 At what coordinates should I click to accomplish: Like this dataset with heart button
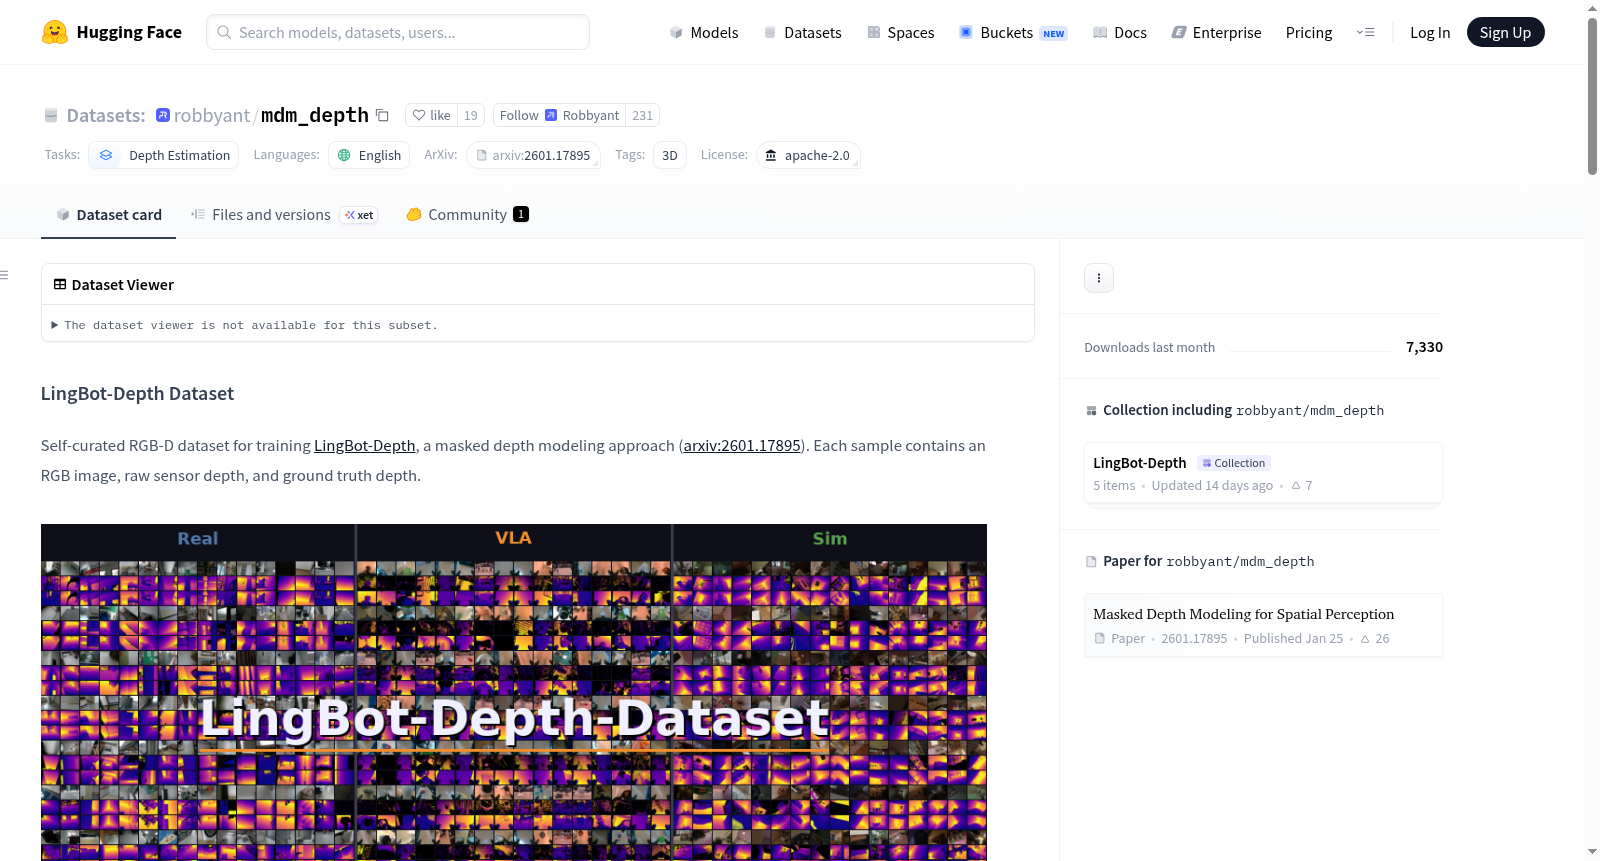(431, 115)
